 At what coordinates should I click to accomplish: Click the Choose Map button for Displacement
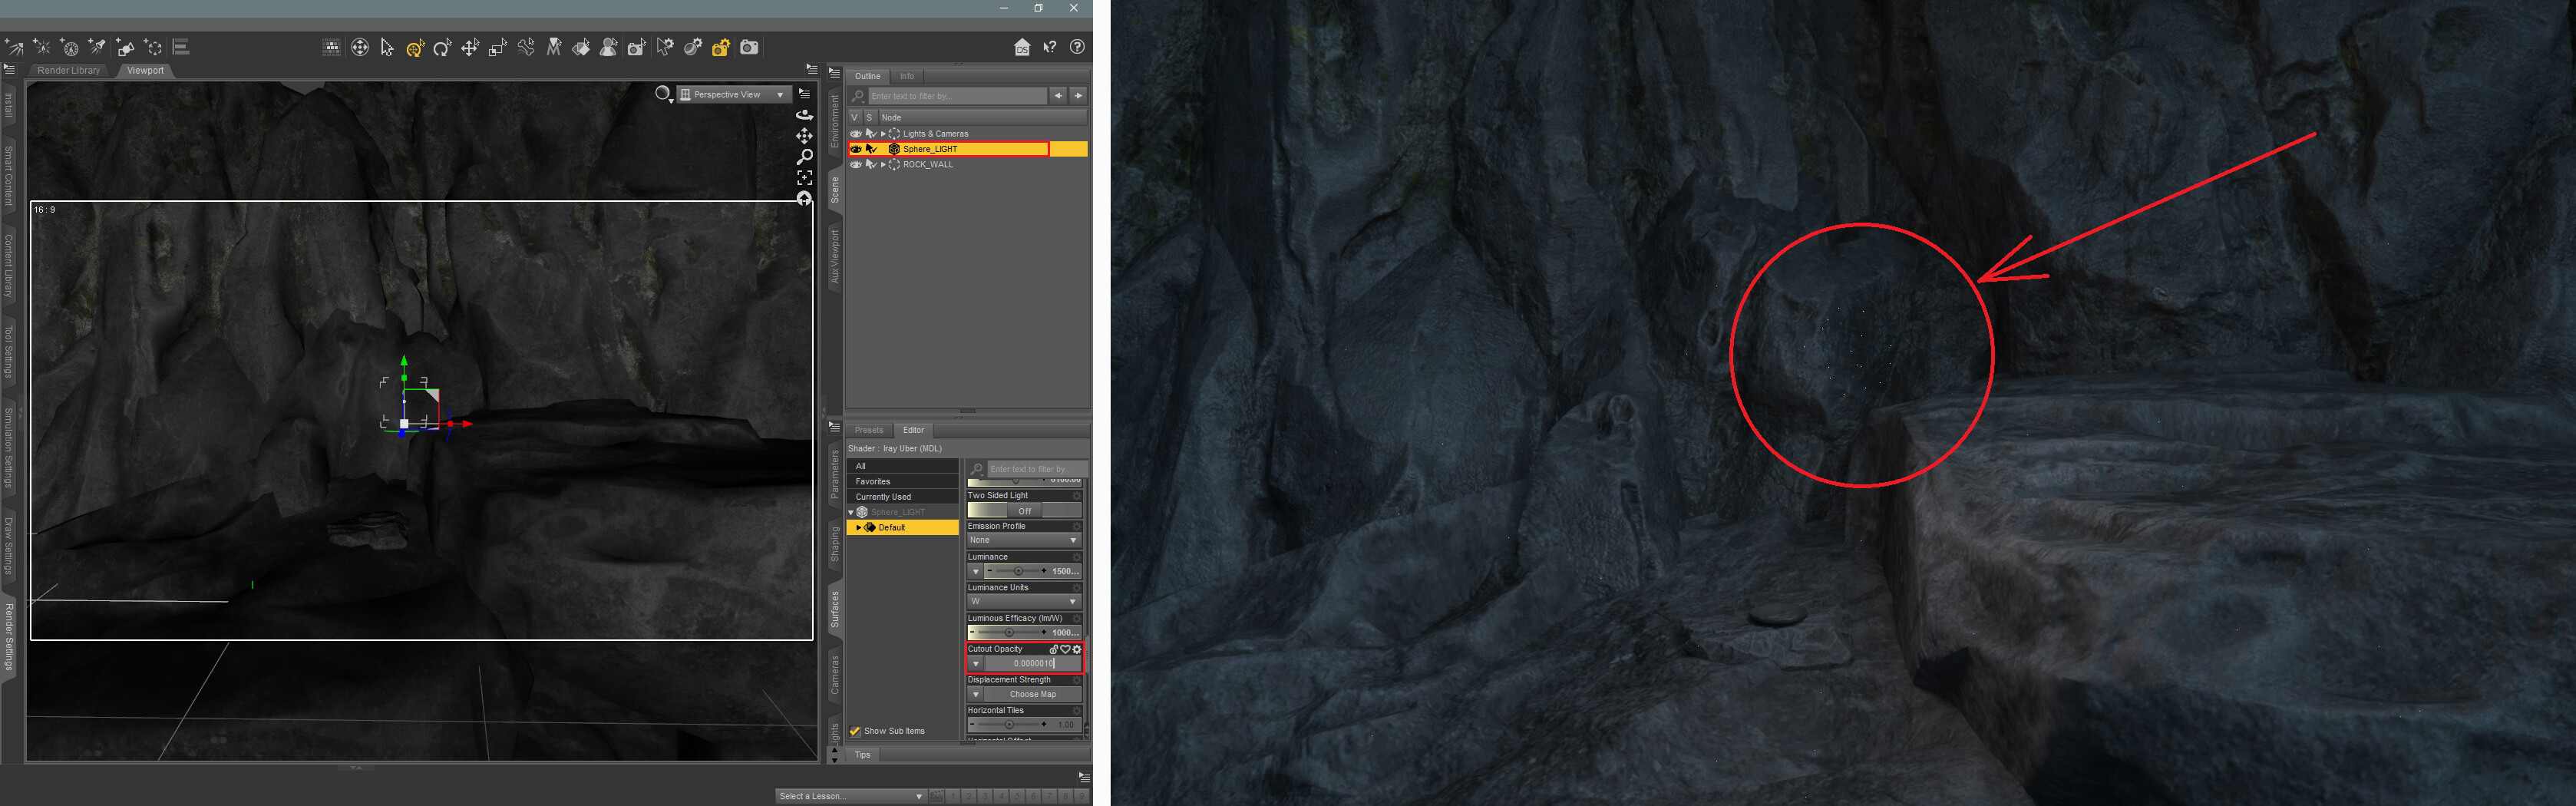(1032, 694)
